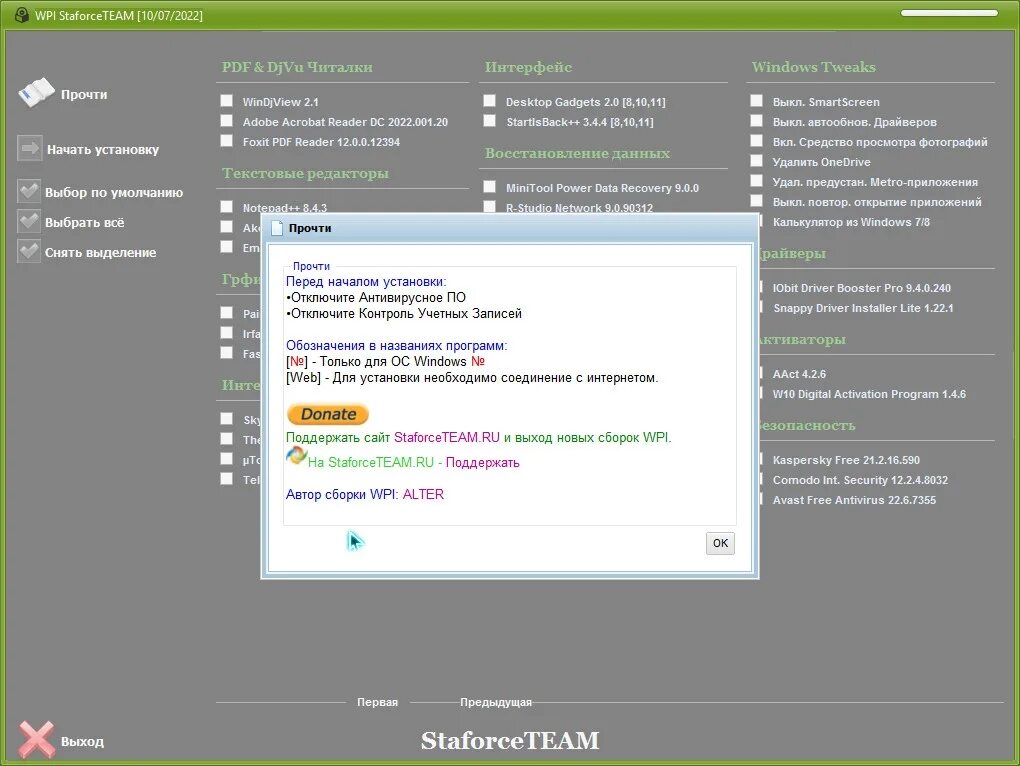Click the Выбрать всё checkmark icon

(29, 221)
